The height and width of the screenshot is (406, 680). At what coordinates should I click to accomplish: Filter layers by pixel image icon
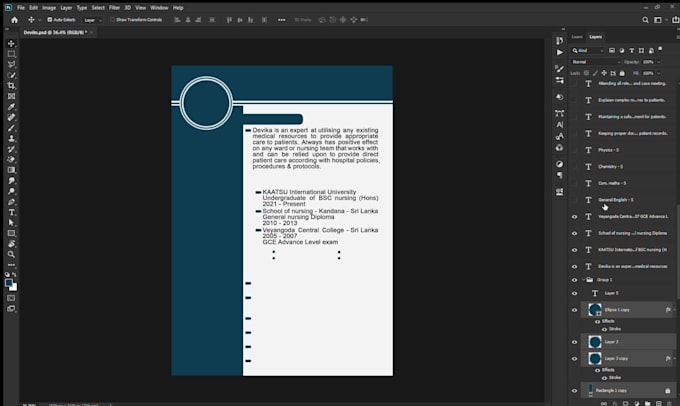pos(611,51)
